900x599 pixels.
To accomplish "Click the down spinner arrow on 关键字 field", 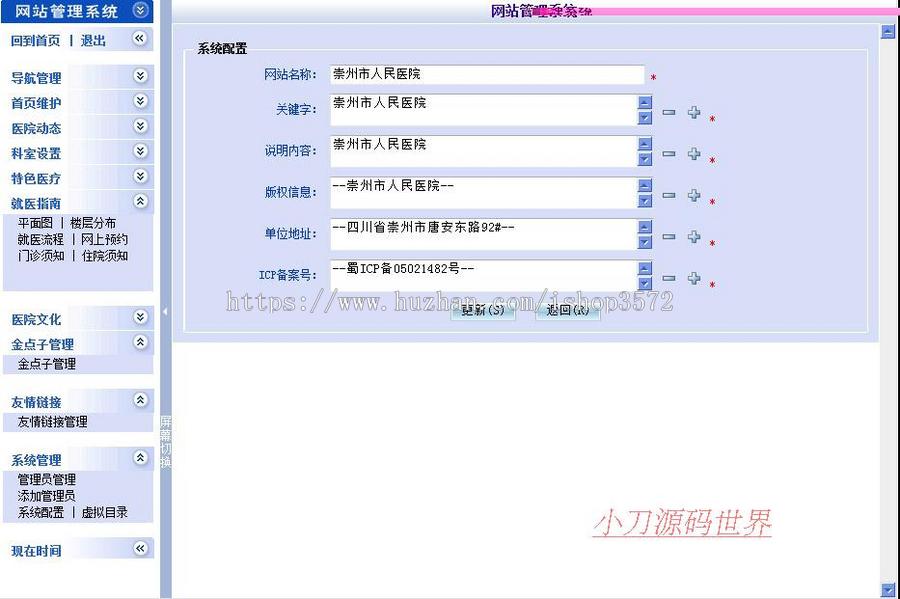I will 643,120.
